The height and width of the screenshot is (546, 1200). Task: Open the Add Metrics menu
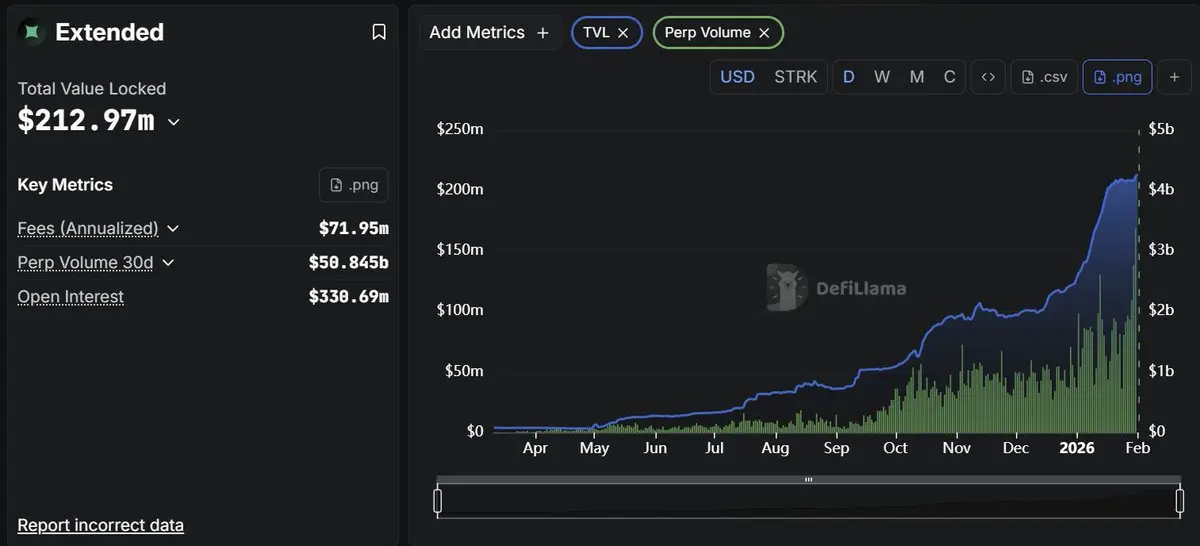(x=489, y=33)
